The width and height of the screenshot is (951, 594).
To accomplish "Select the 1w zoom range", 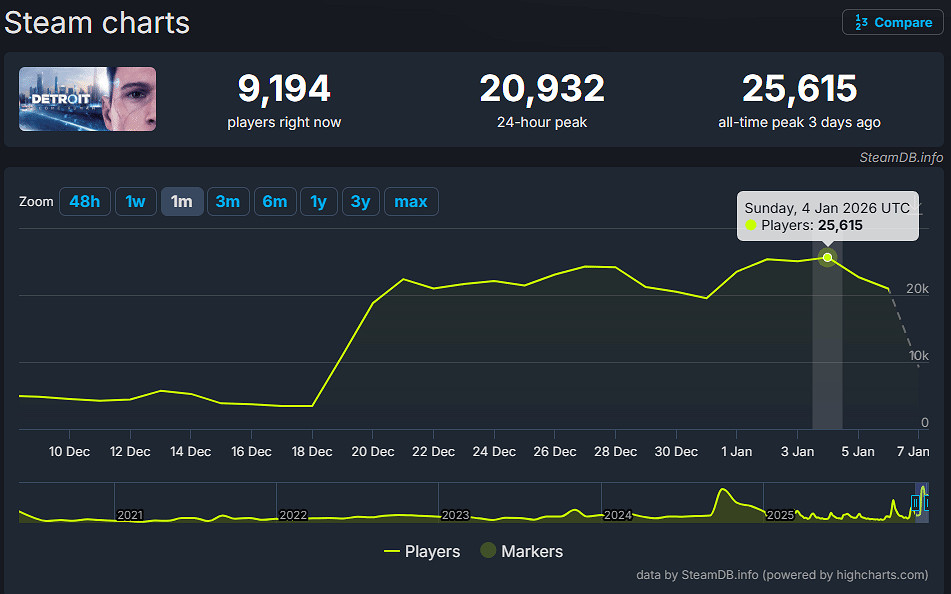I will [x=135, y=202].
